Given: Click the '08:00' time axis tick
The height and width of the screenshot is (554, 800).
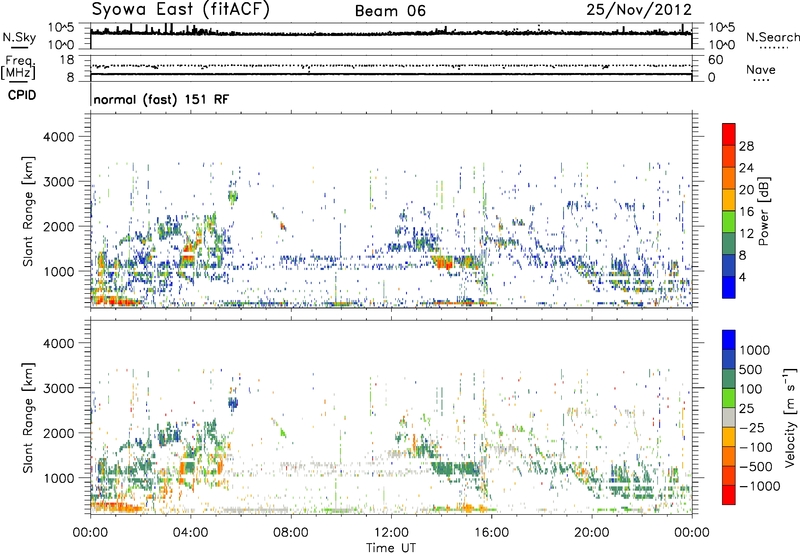Looking at the screenshot, I should [x=291, y=533].
